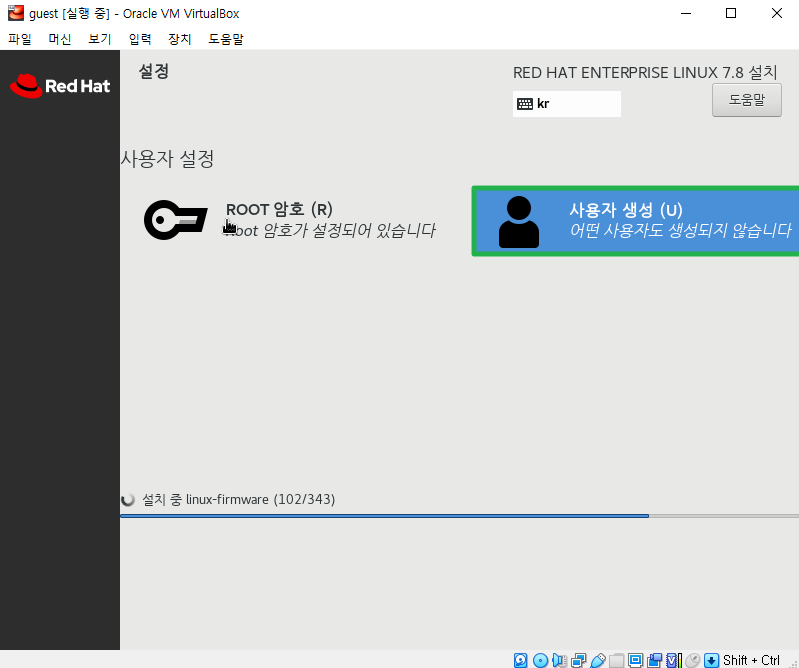The image size is (799, 668).
Task: Maximize the VirtualBox guest window
Action: (x=731, y=13)
